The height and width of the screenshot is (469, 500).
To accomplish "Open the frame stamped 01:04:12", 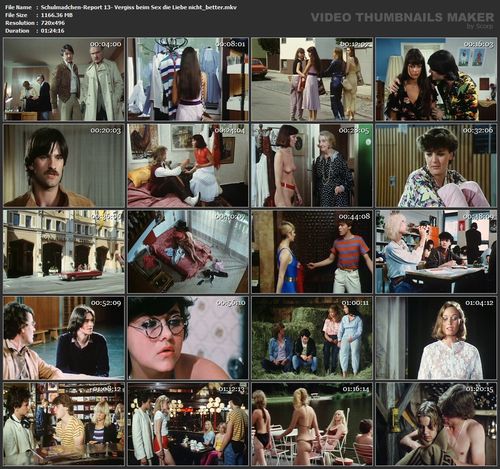I will click(436, 338).
